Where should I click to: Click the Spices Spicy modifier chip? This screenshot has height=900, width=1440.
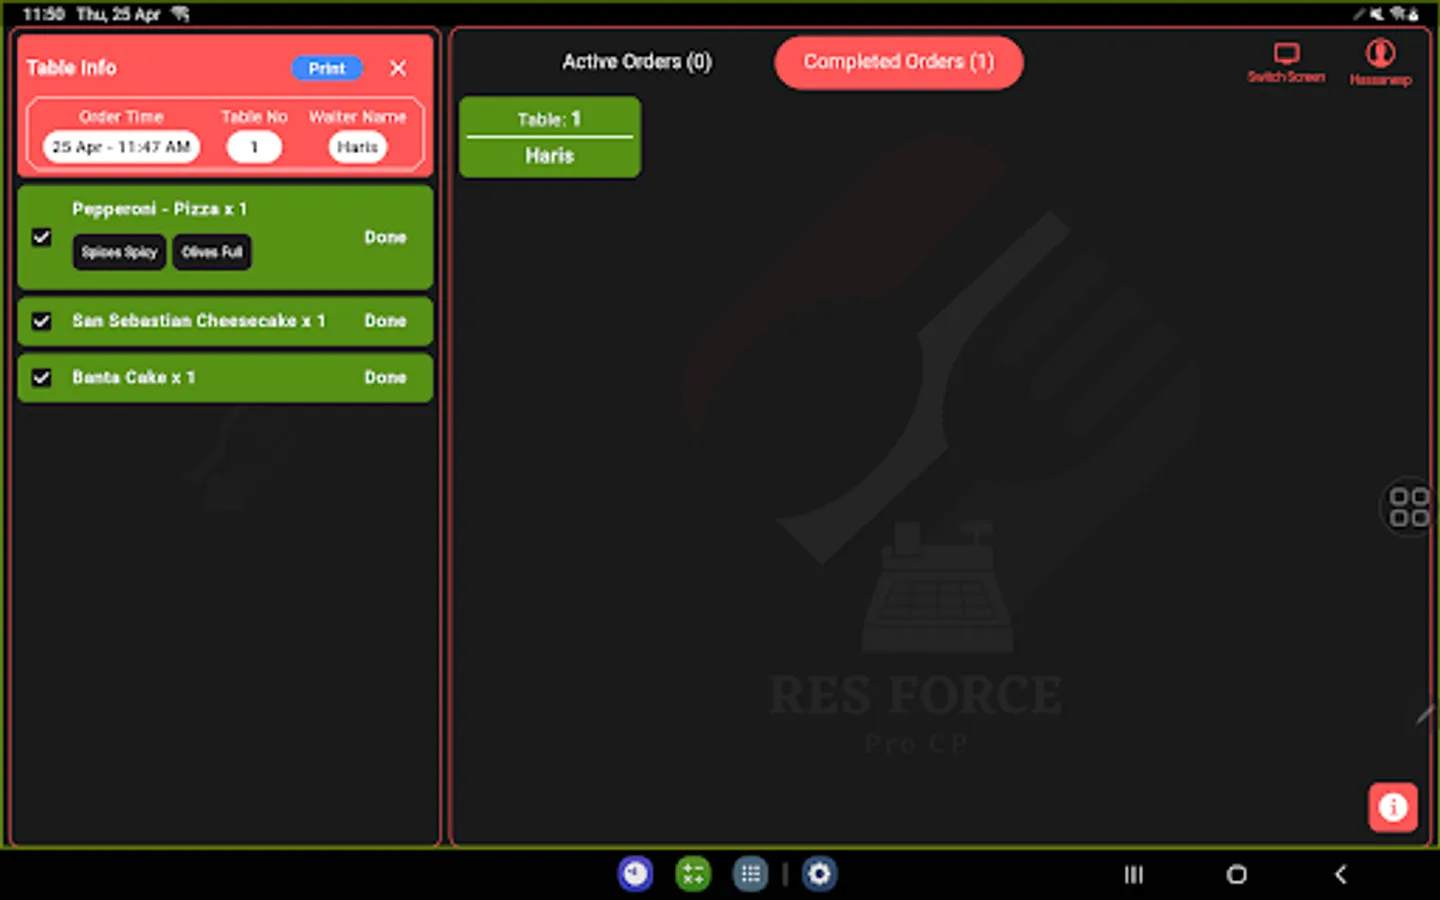coord(118,252)
